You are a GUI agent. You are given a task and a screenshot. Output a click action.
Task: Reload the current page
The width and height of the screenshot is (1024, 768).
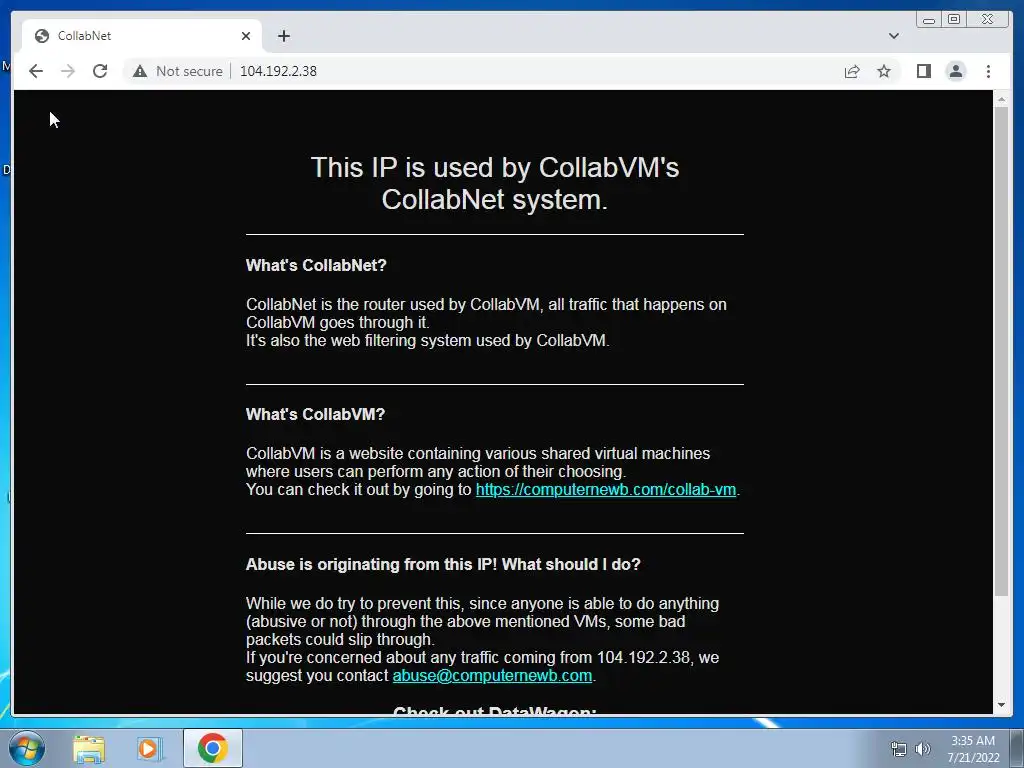coord(100,71)
